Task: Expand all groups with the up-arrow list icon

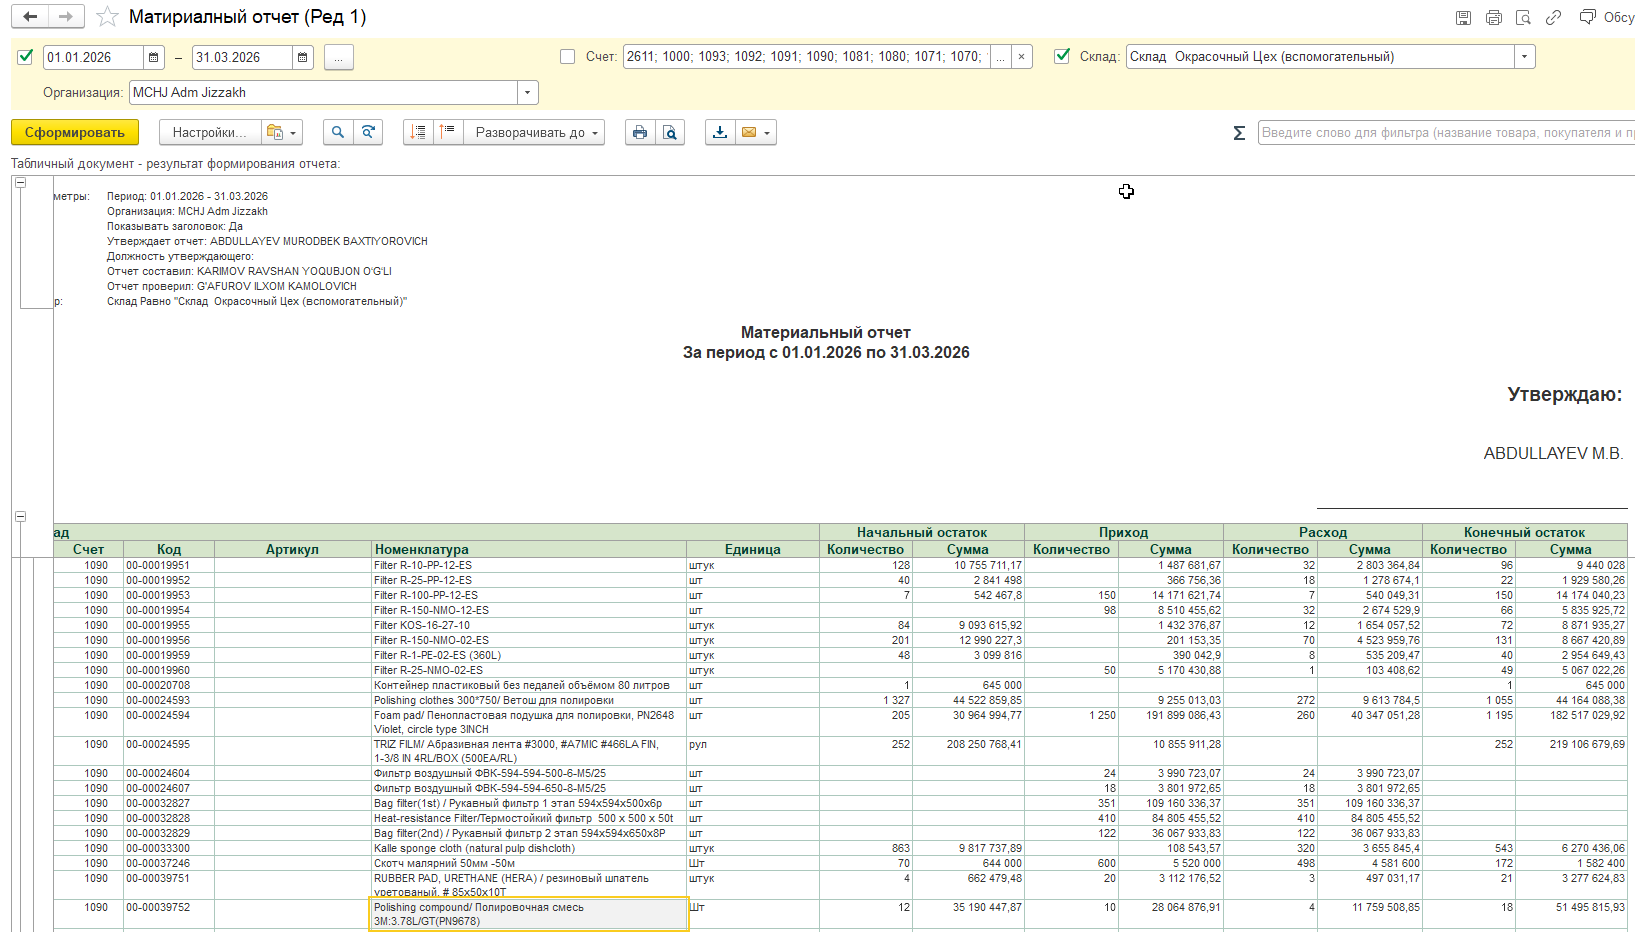Action: pyautogui.click(x=448, y=132)
